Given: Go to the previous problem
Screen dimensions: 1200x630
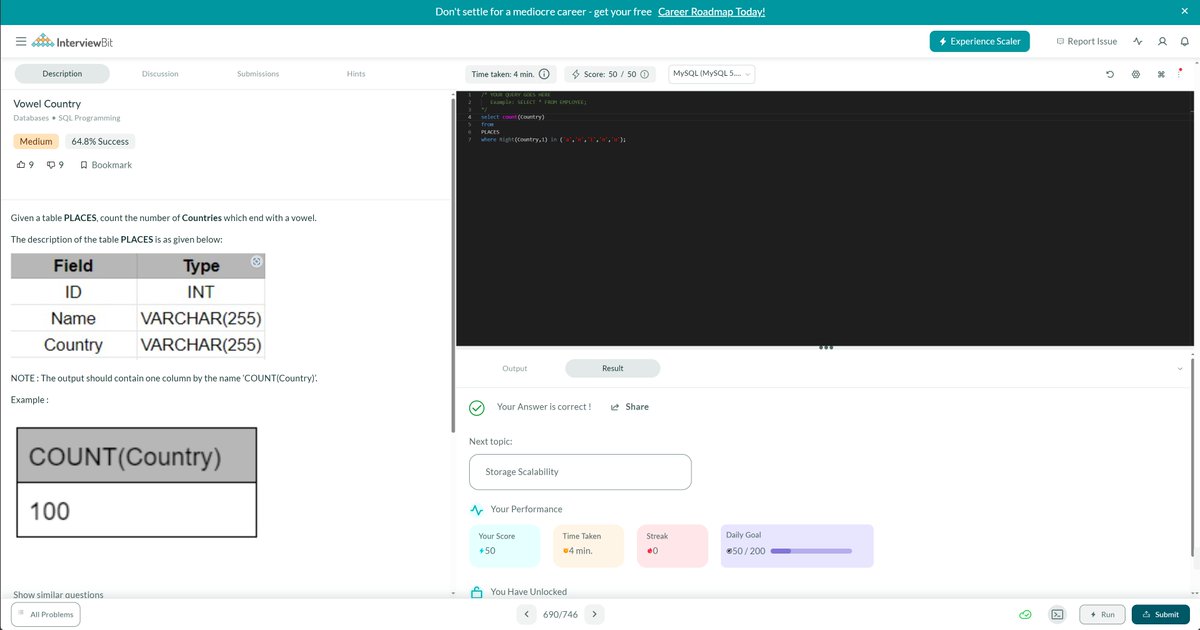Looking at the screenshot, I should (527, 614).
